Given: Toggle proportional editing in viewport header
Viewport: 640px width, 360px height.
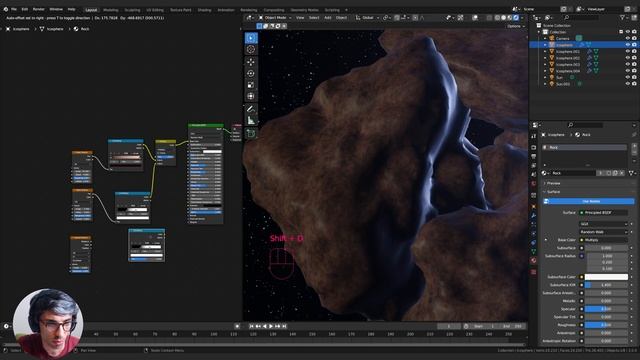Looking at the screenshot, I should pos(415,18).
